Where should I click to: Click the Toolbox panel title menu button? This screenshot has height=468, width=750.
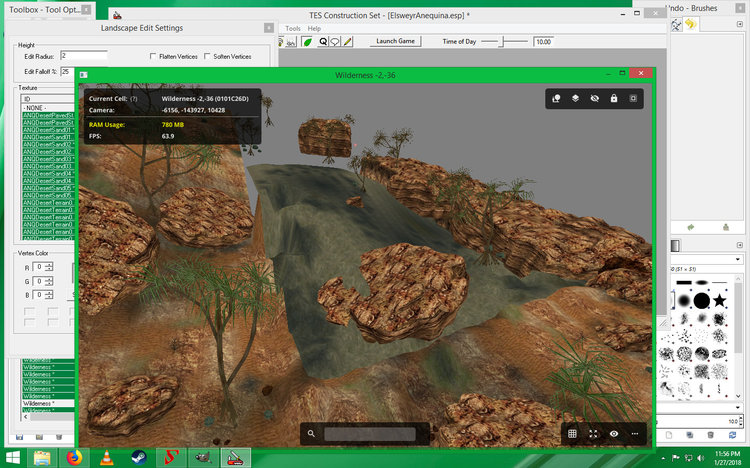point(86,10)
